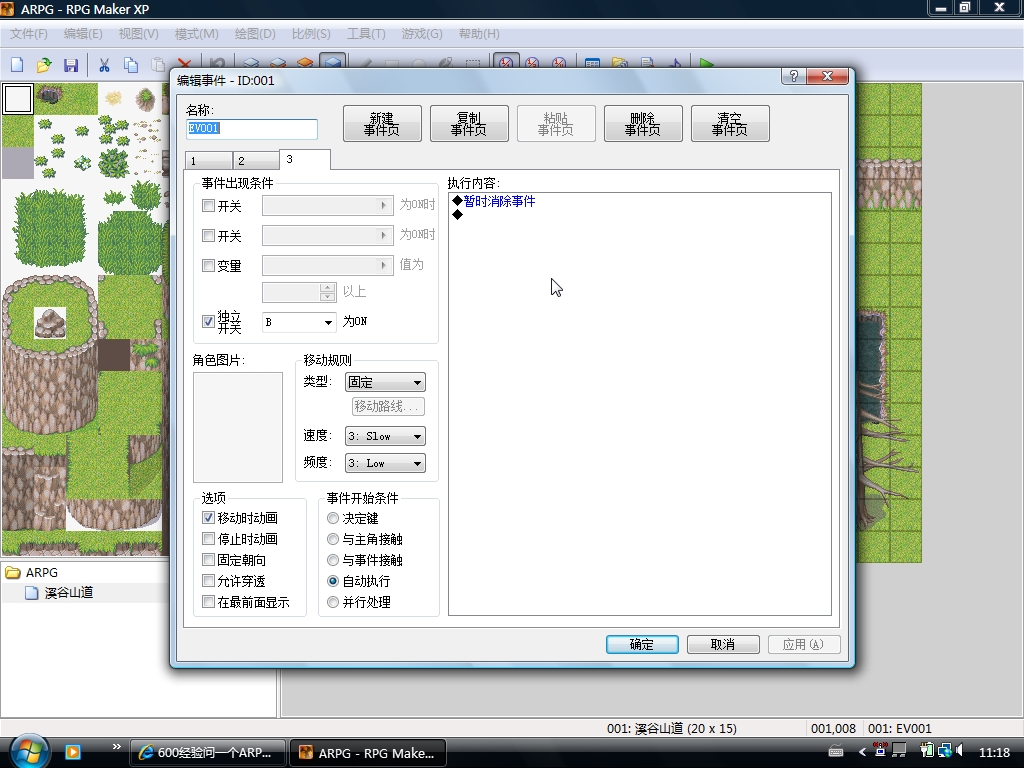Enable the first 开关 condition checkbox
Screen dimensions: 1024x768
click(208, 206)
